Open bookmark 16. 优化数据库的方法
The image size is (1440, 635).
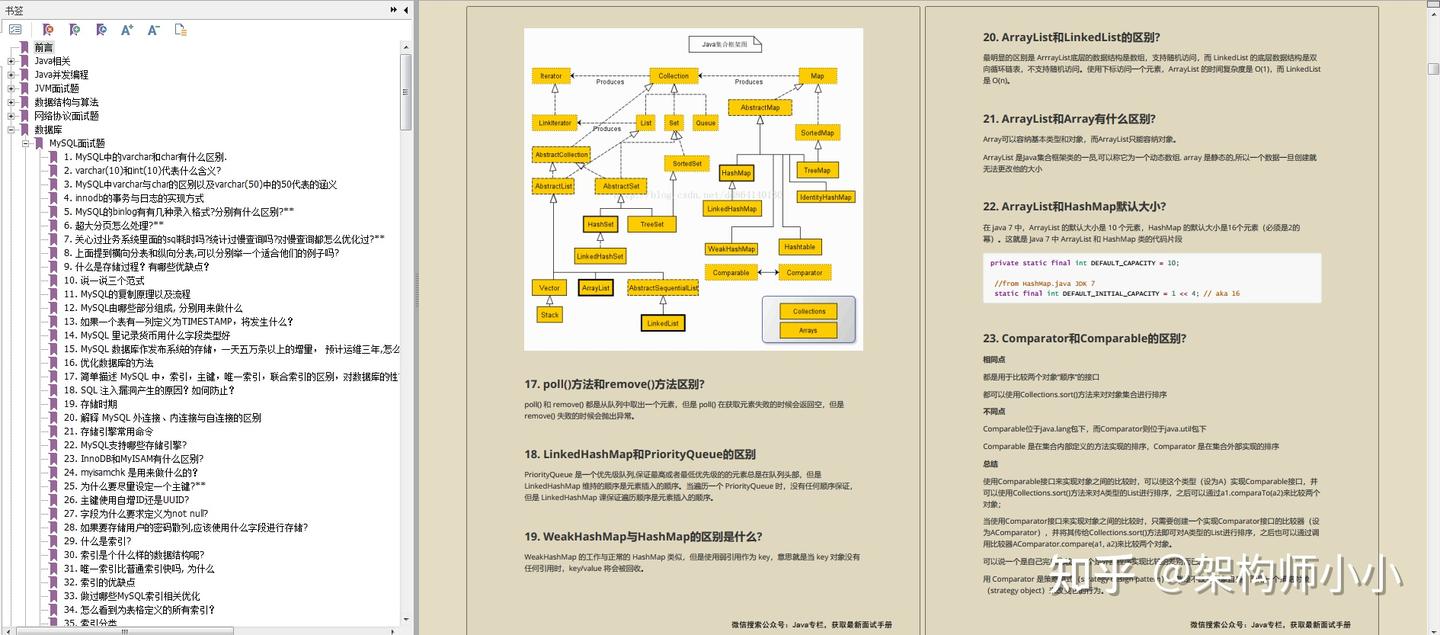(x=108, y=363)
